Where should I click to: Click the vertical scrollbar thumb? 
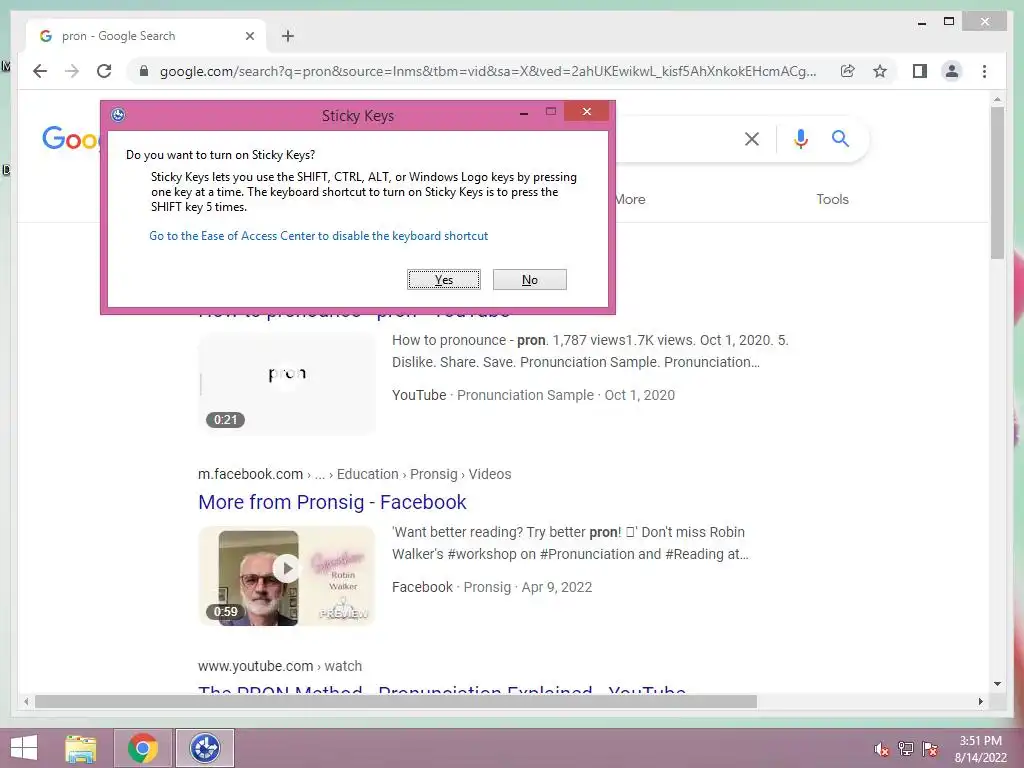click(x=997, y=183)
